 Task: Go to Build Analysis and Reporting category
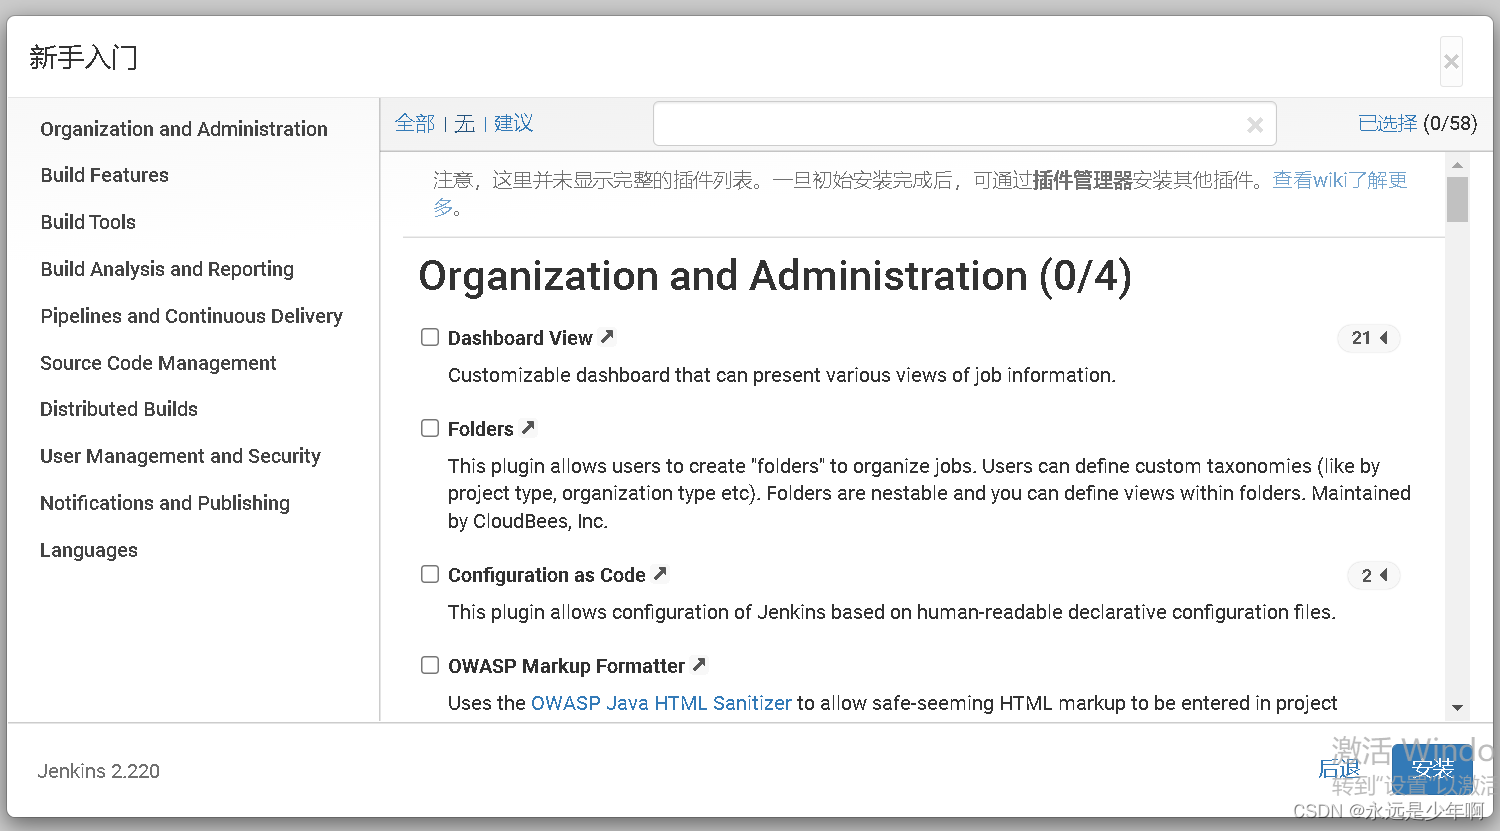click(167, 269)
